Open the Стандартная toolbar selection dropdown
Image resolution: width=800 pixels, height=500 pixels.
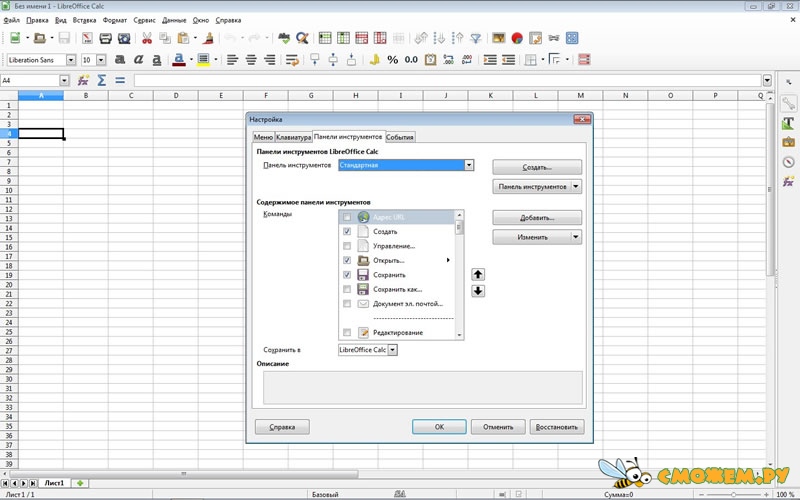click(469, 165)
